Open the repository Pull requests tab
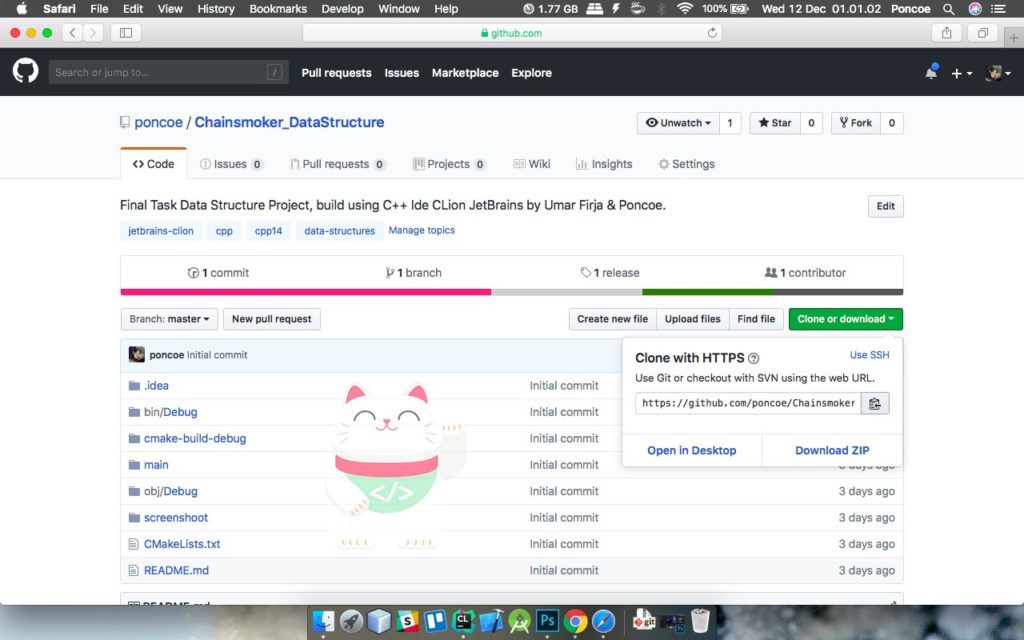1024x640 pixels. pos(338,164)
